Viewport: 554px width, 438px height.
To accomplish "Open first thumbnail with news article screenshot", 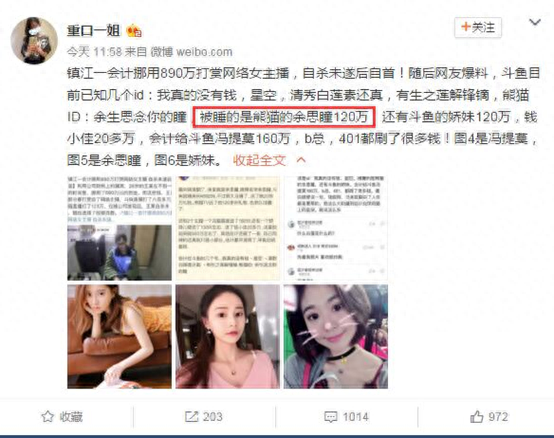I will point(119,229).
